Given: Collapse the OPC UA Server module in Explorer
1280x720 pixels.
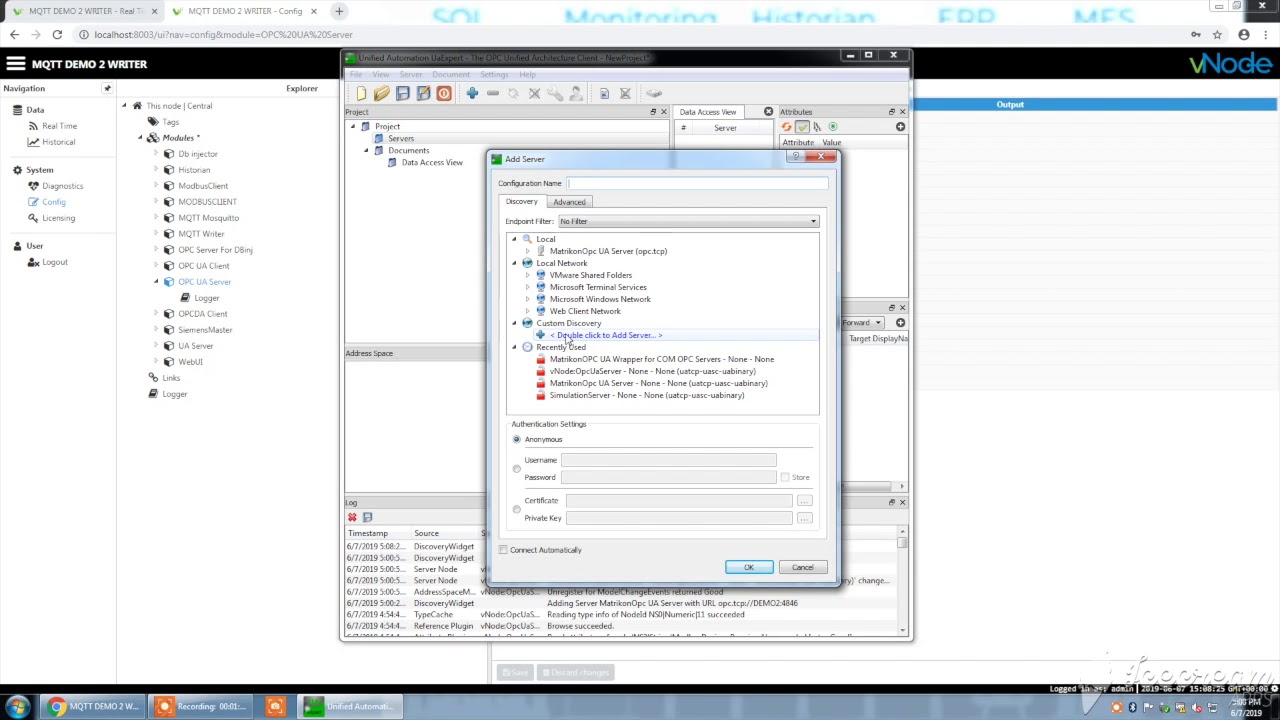Looking at the screenshot, I should click(x=156, y=282).
